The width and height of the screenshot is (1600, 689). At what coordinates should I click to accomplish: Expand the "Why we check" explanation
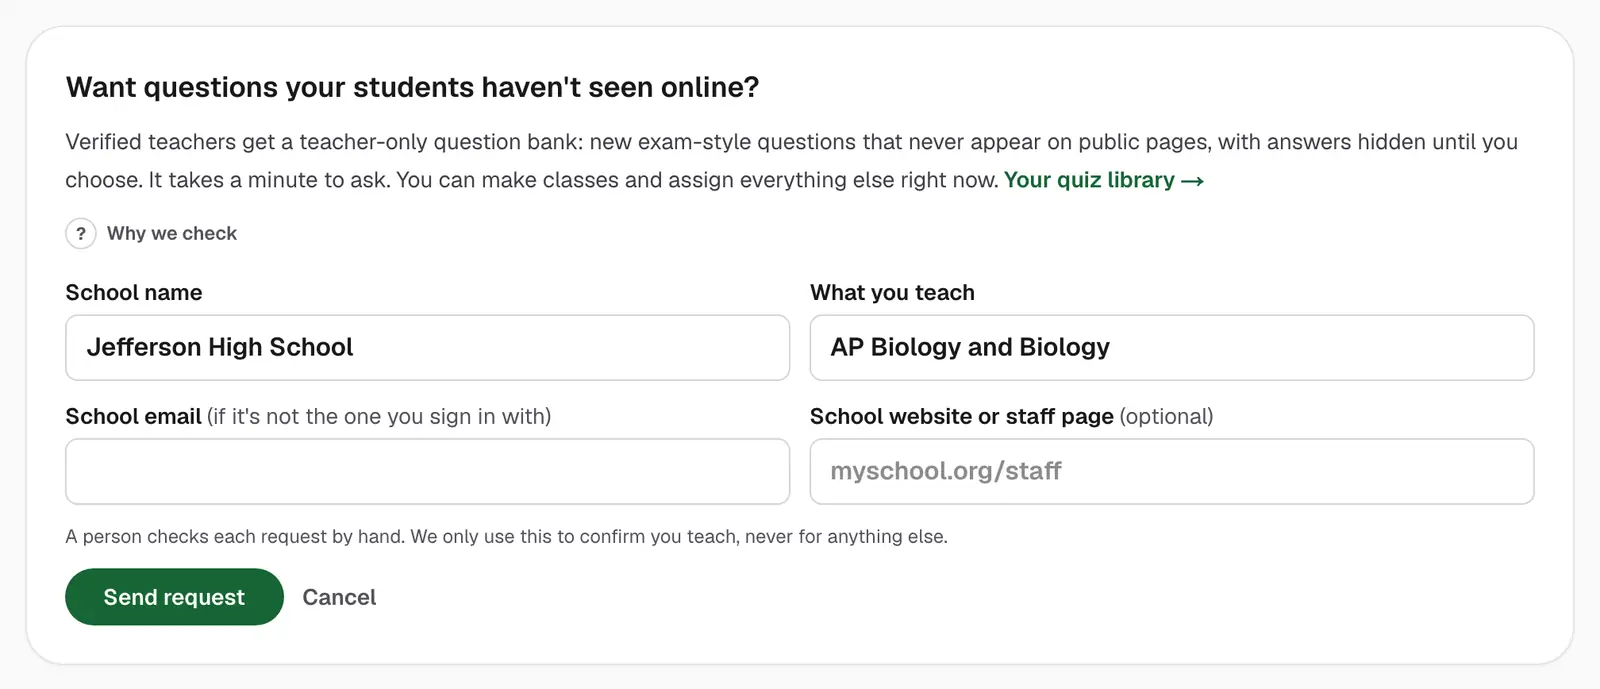[x=172, y=234]
